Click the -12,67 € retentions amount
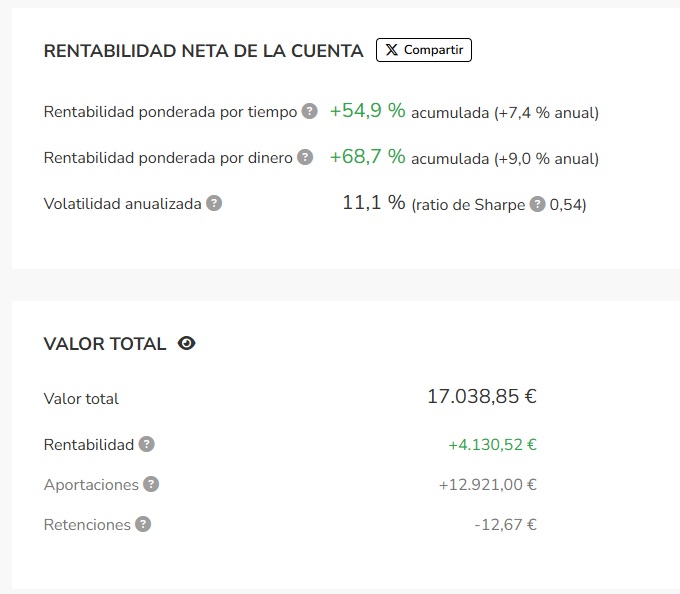680x594 pixels. [x=505, y=525]
